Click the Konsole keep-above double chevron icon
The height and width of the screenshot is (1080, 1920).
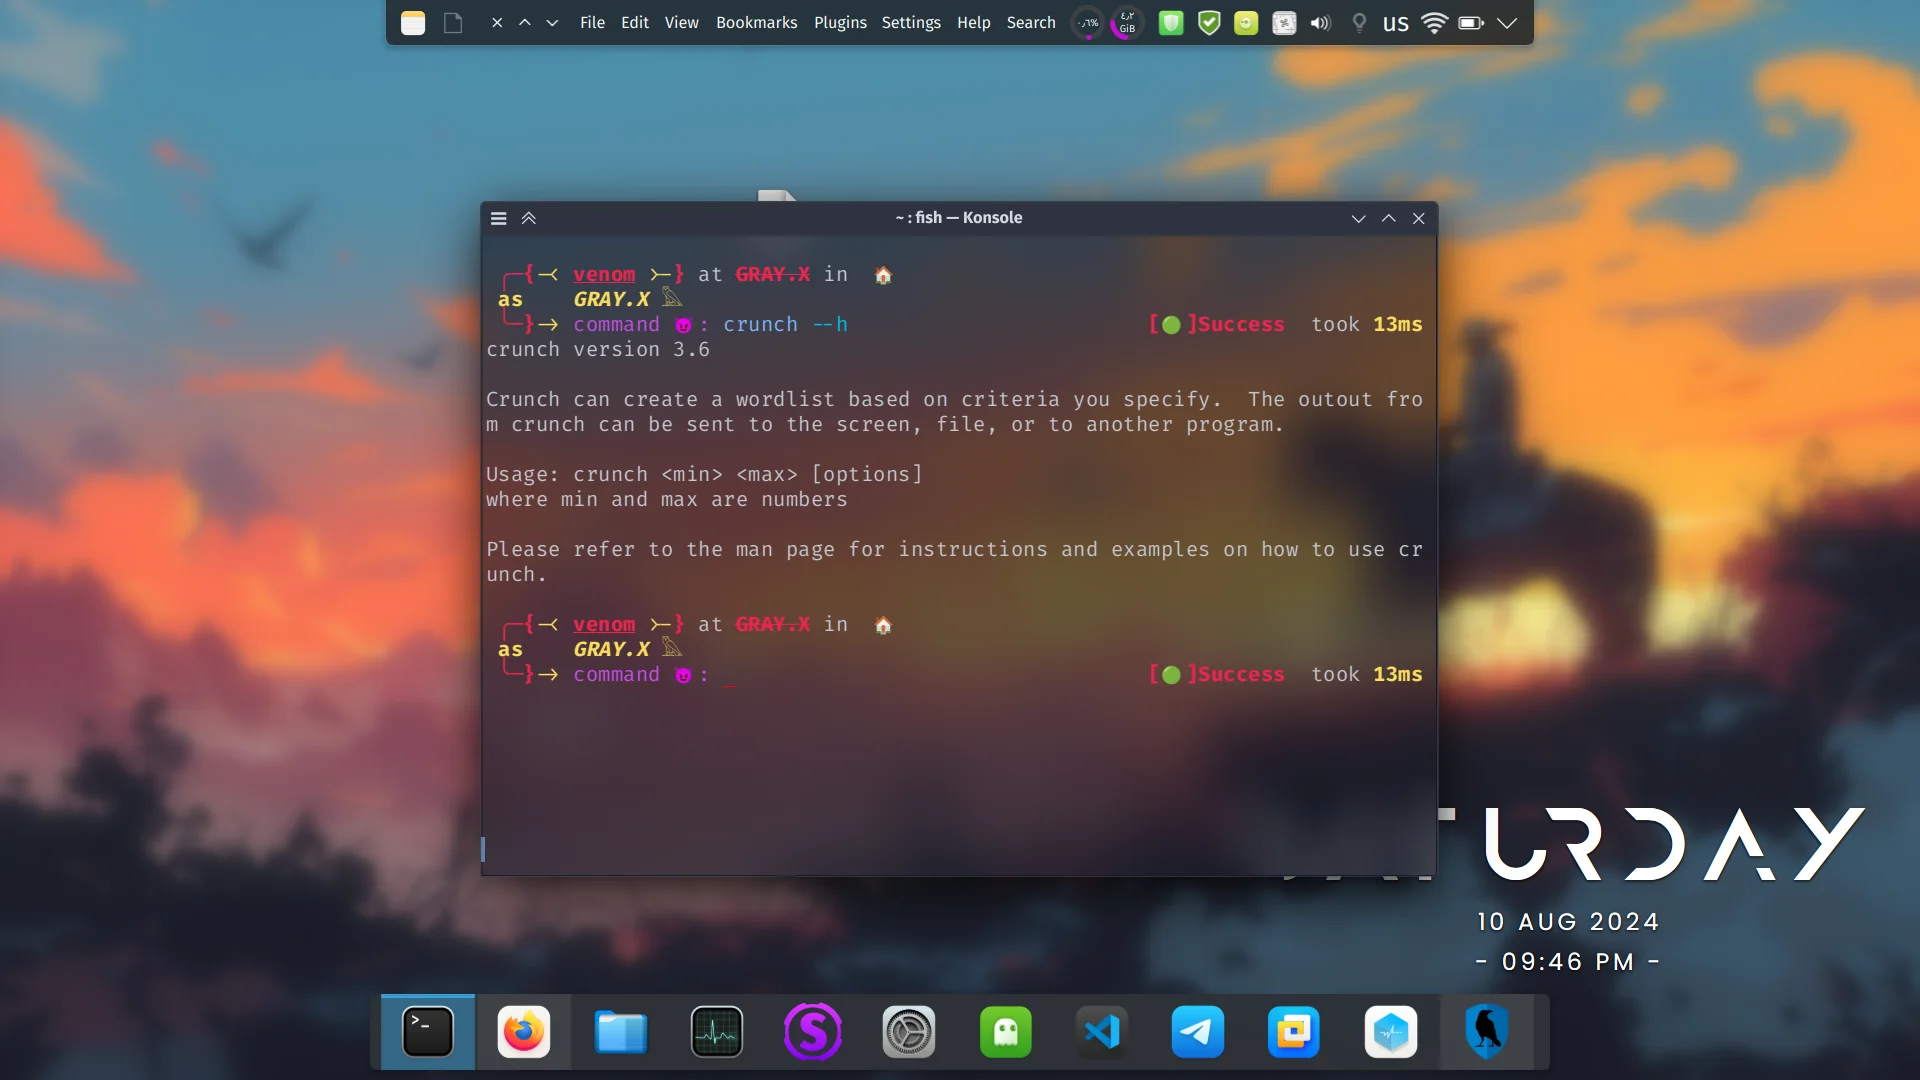pyautogui.click(x=529, y=218)
